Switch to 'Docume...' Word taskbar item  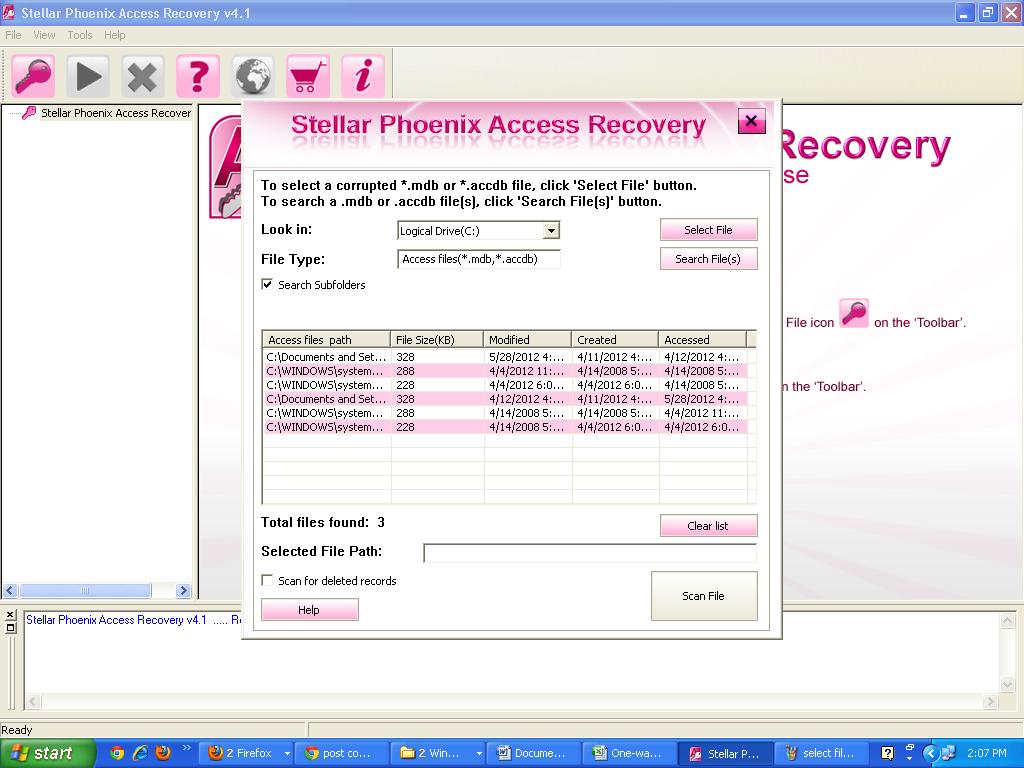(534, 754)
